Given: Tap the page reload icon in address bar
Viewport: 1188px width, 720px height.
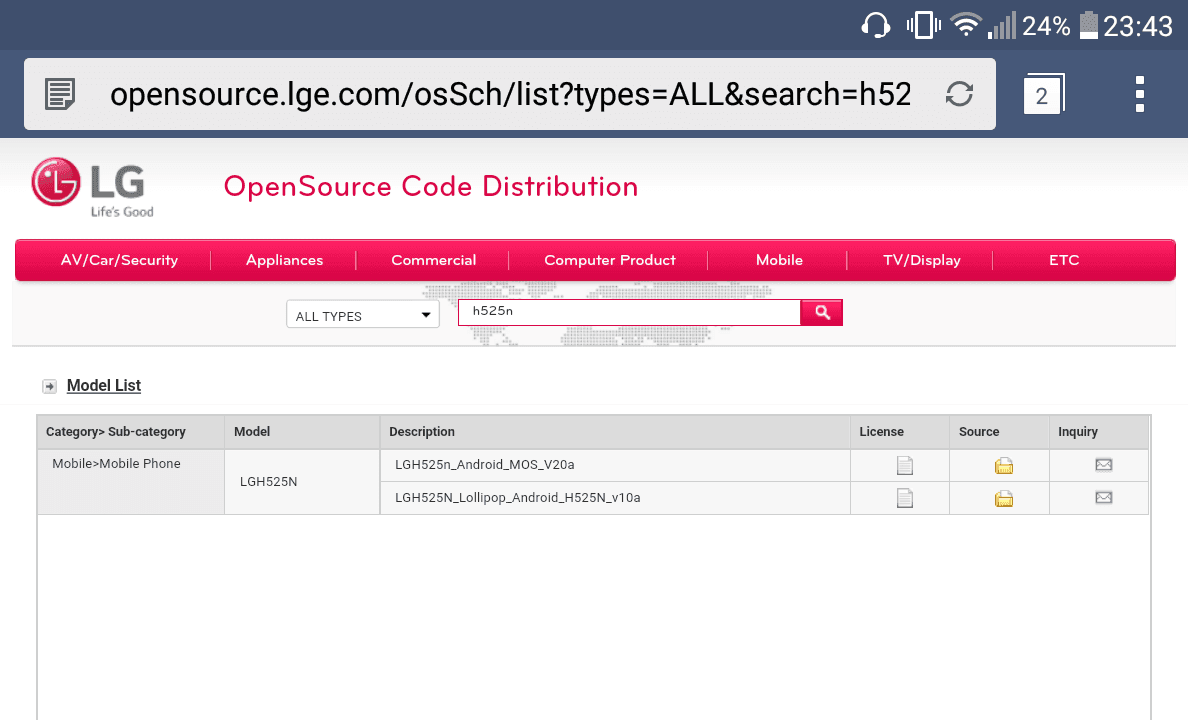Looking at the screenshot, I should tap(959, 94).
